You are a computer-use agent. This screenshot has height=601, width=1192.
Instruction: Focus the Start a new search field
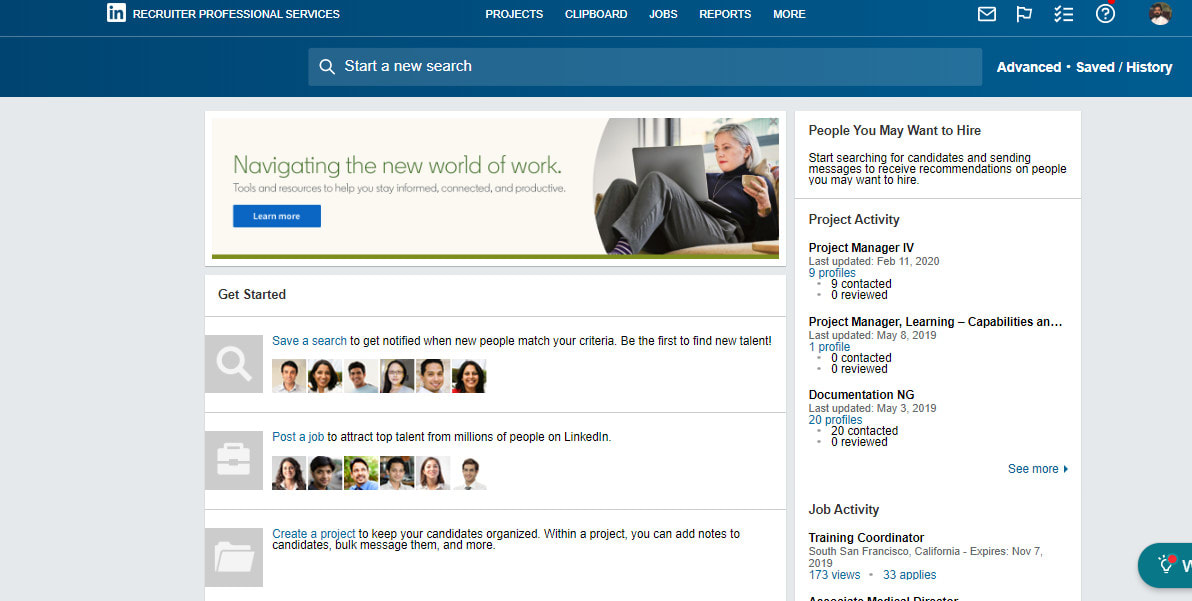tap(645, 67)
